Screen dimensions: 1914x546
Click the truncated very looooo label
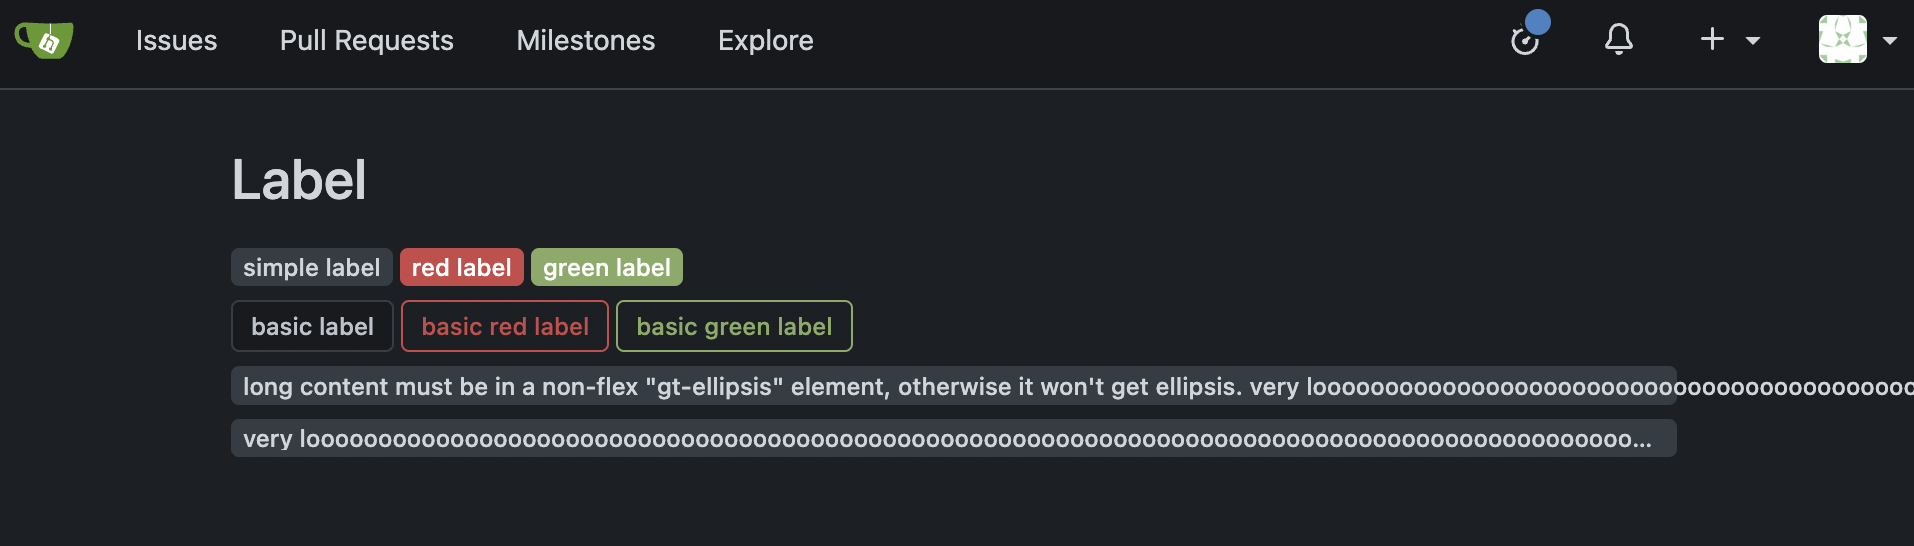tap(954, 438)
